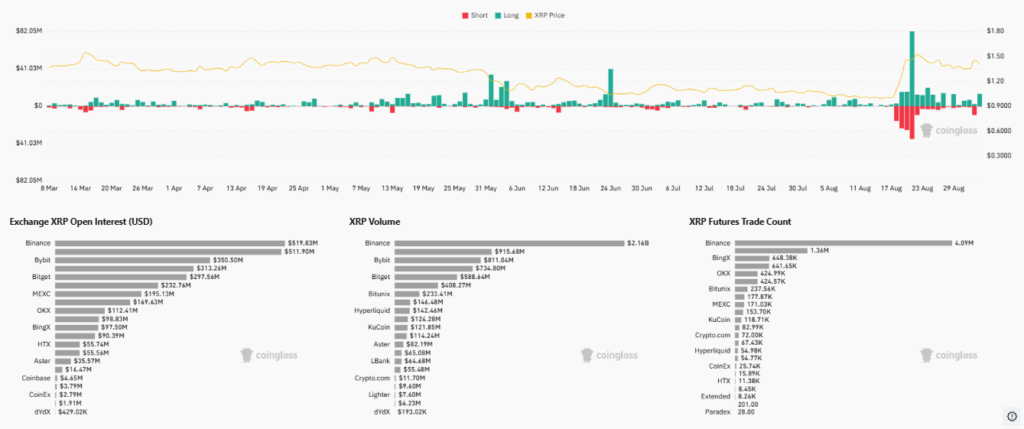Screen dimensions: 1024x429
Task: Click KuCoin label in XRP Volume chart
Action: (x=379, y=326)
